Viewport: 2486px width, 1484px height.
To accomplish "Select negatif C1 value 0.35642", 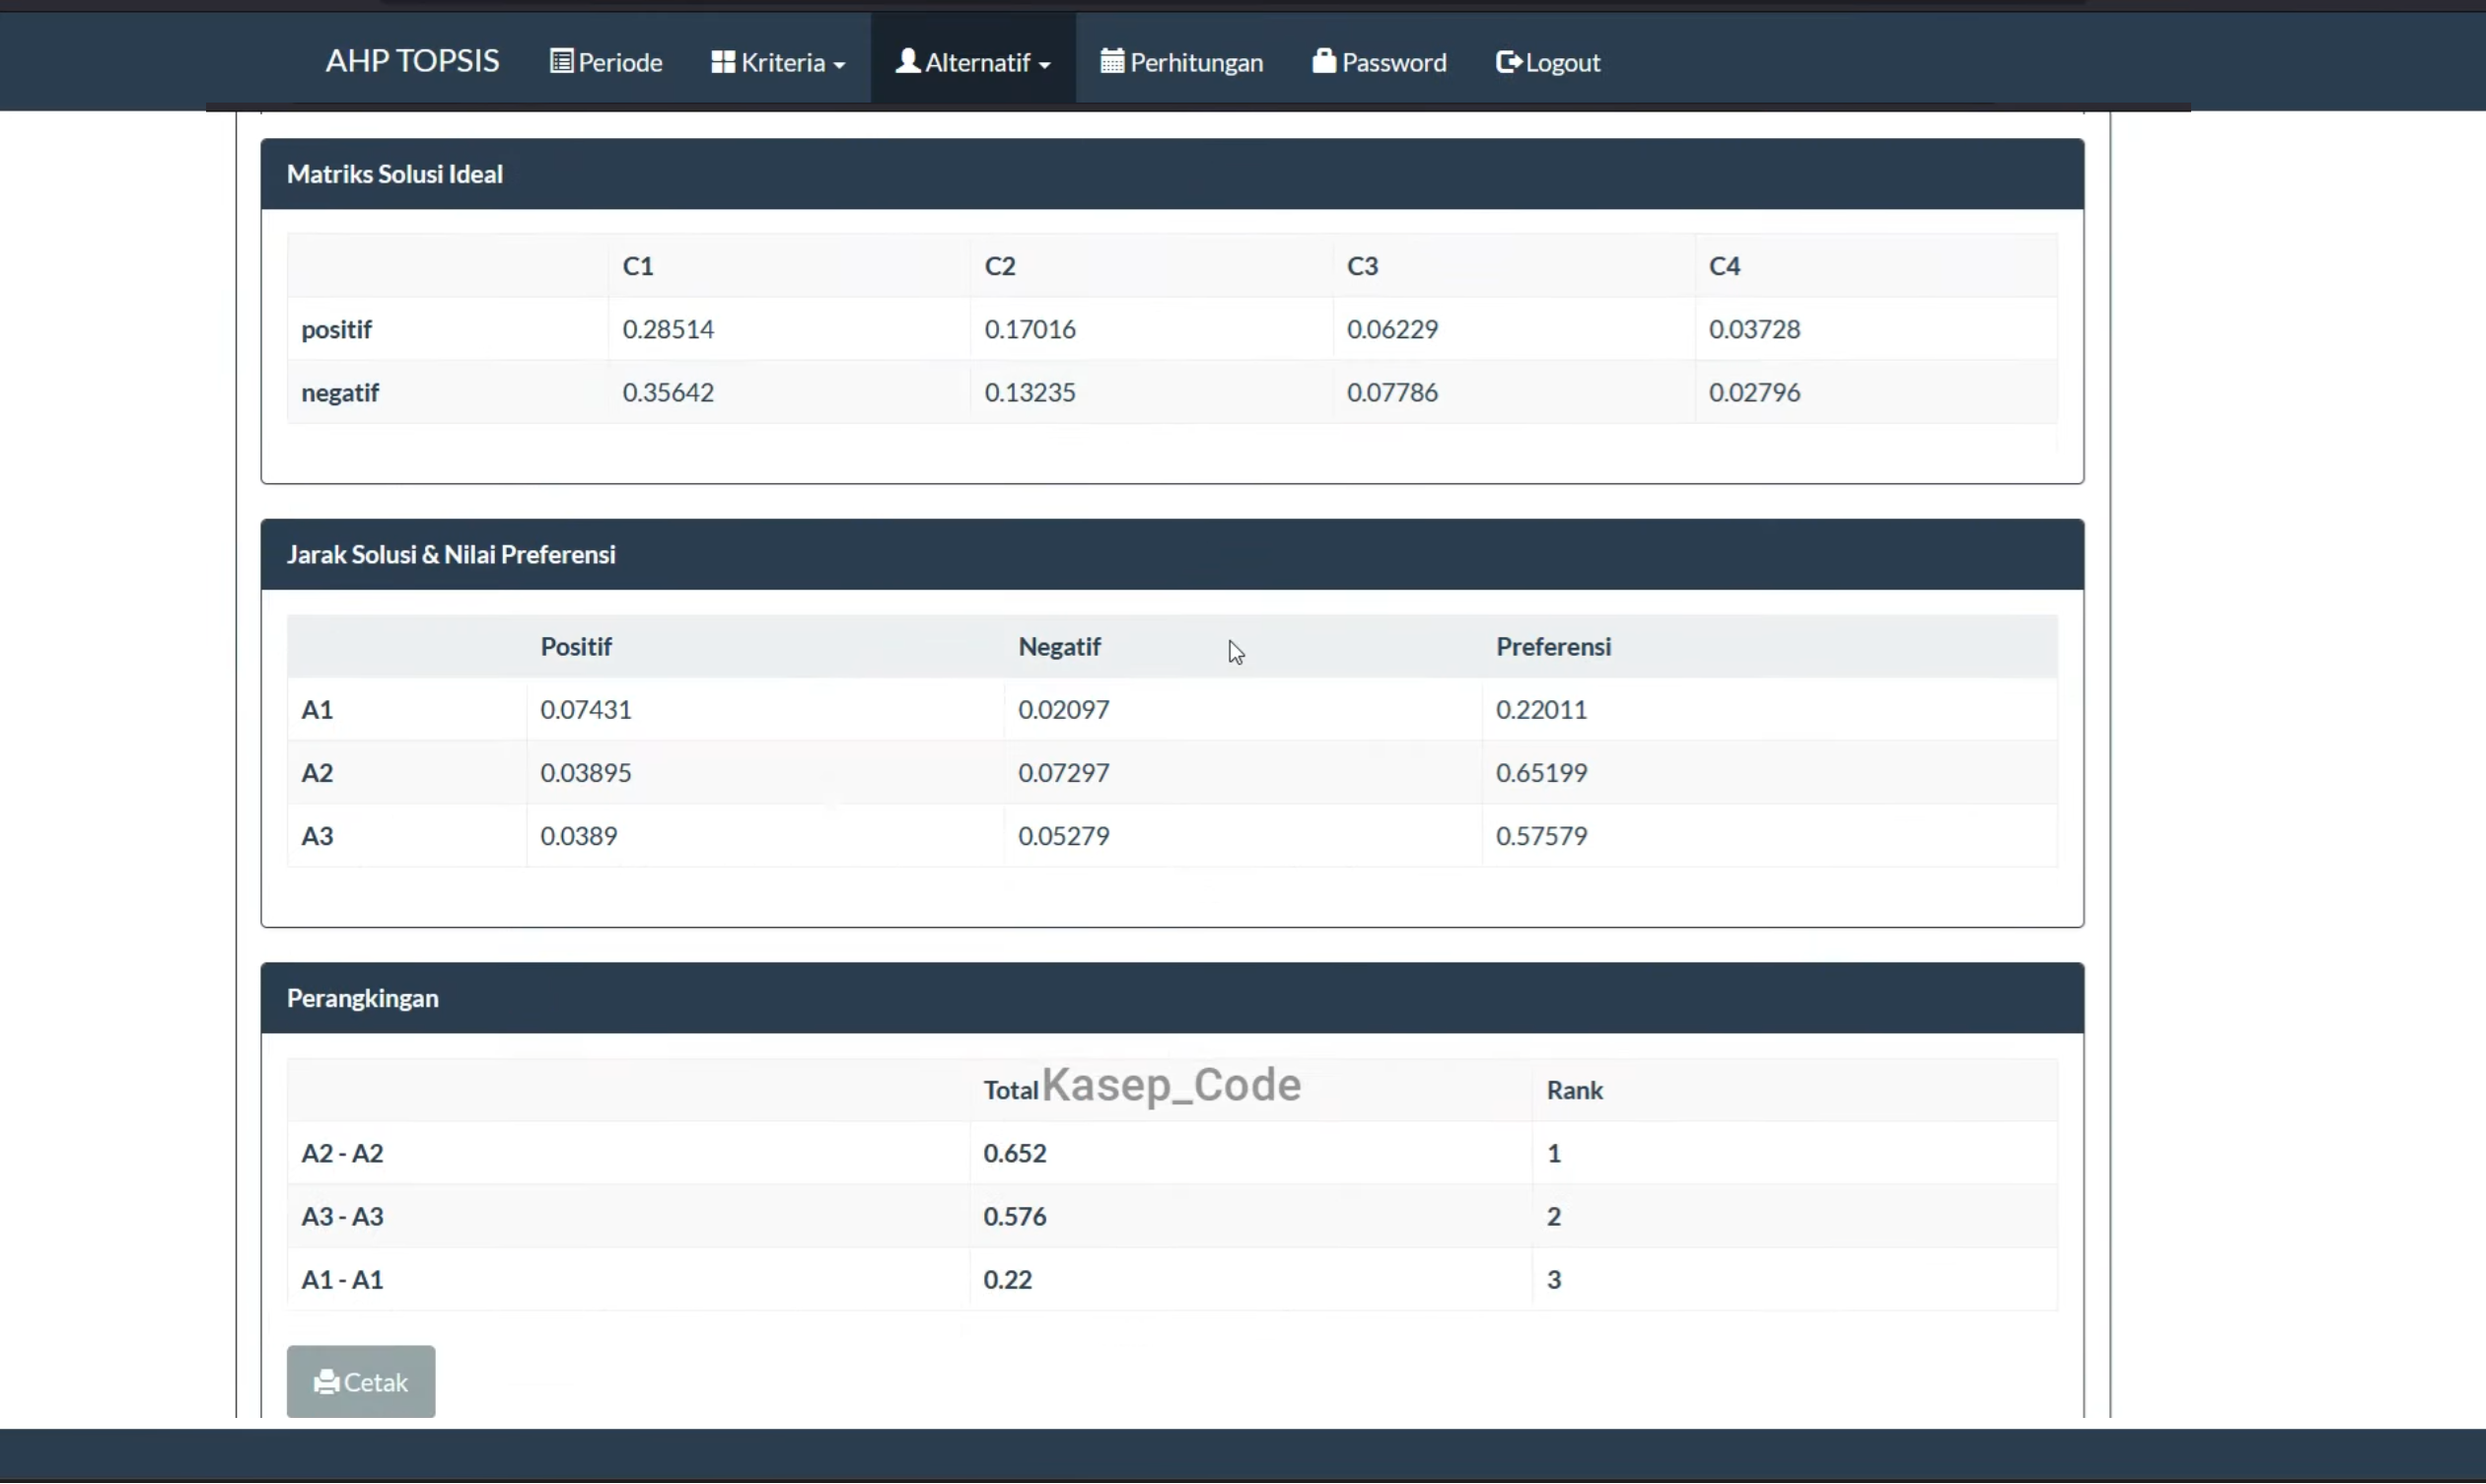I will point(668,392).
